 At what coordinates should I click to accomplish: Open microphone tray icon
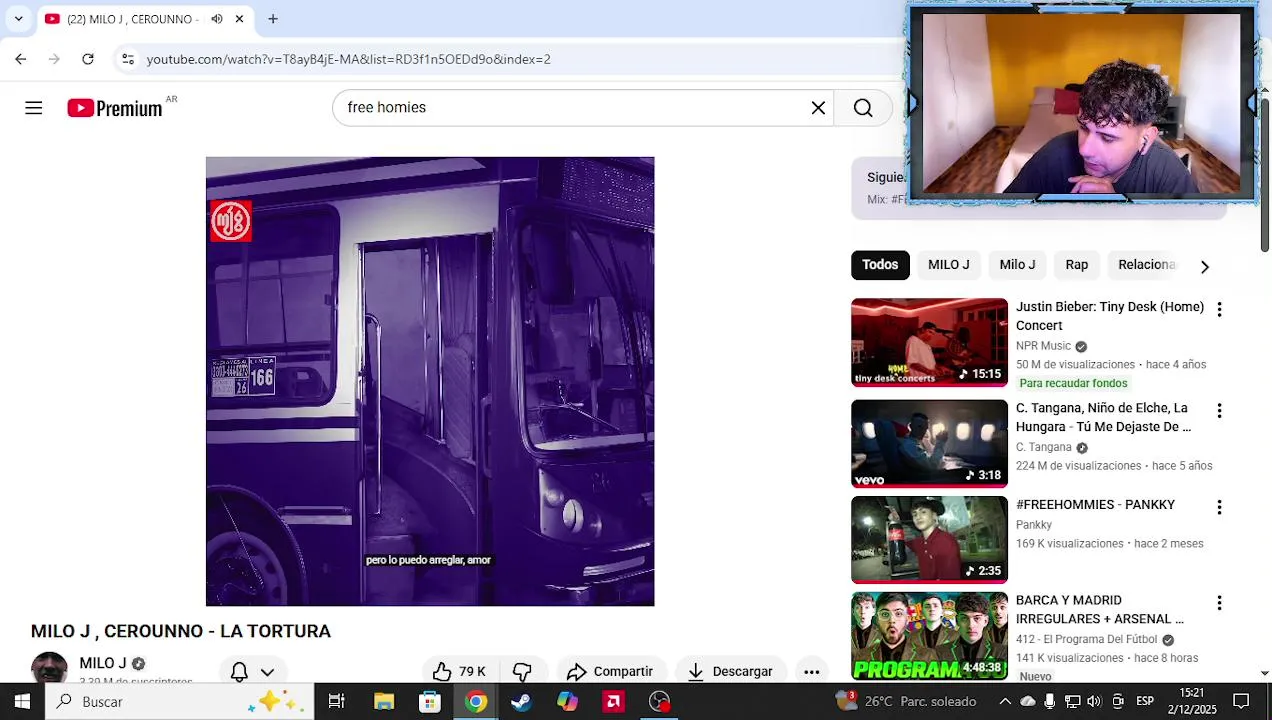pos(1049,702)
